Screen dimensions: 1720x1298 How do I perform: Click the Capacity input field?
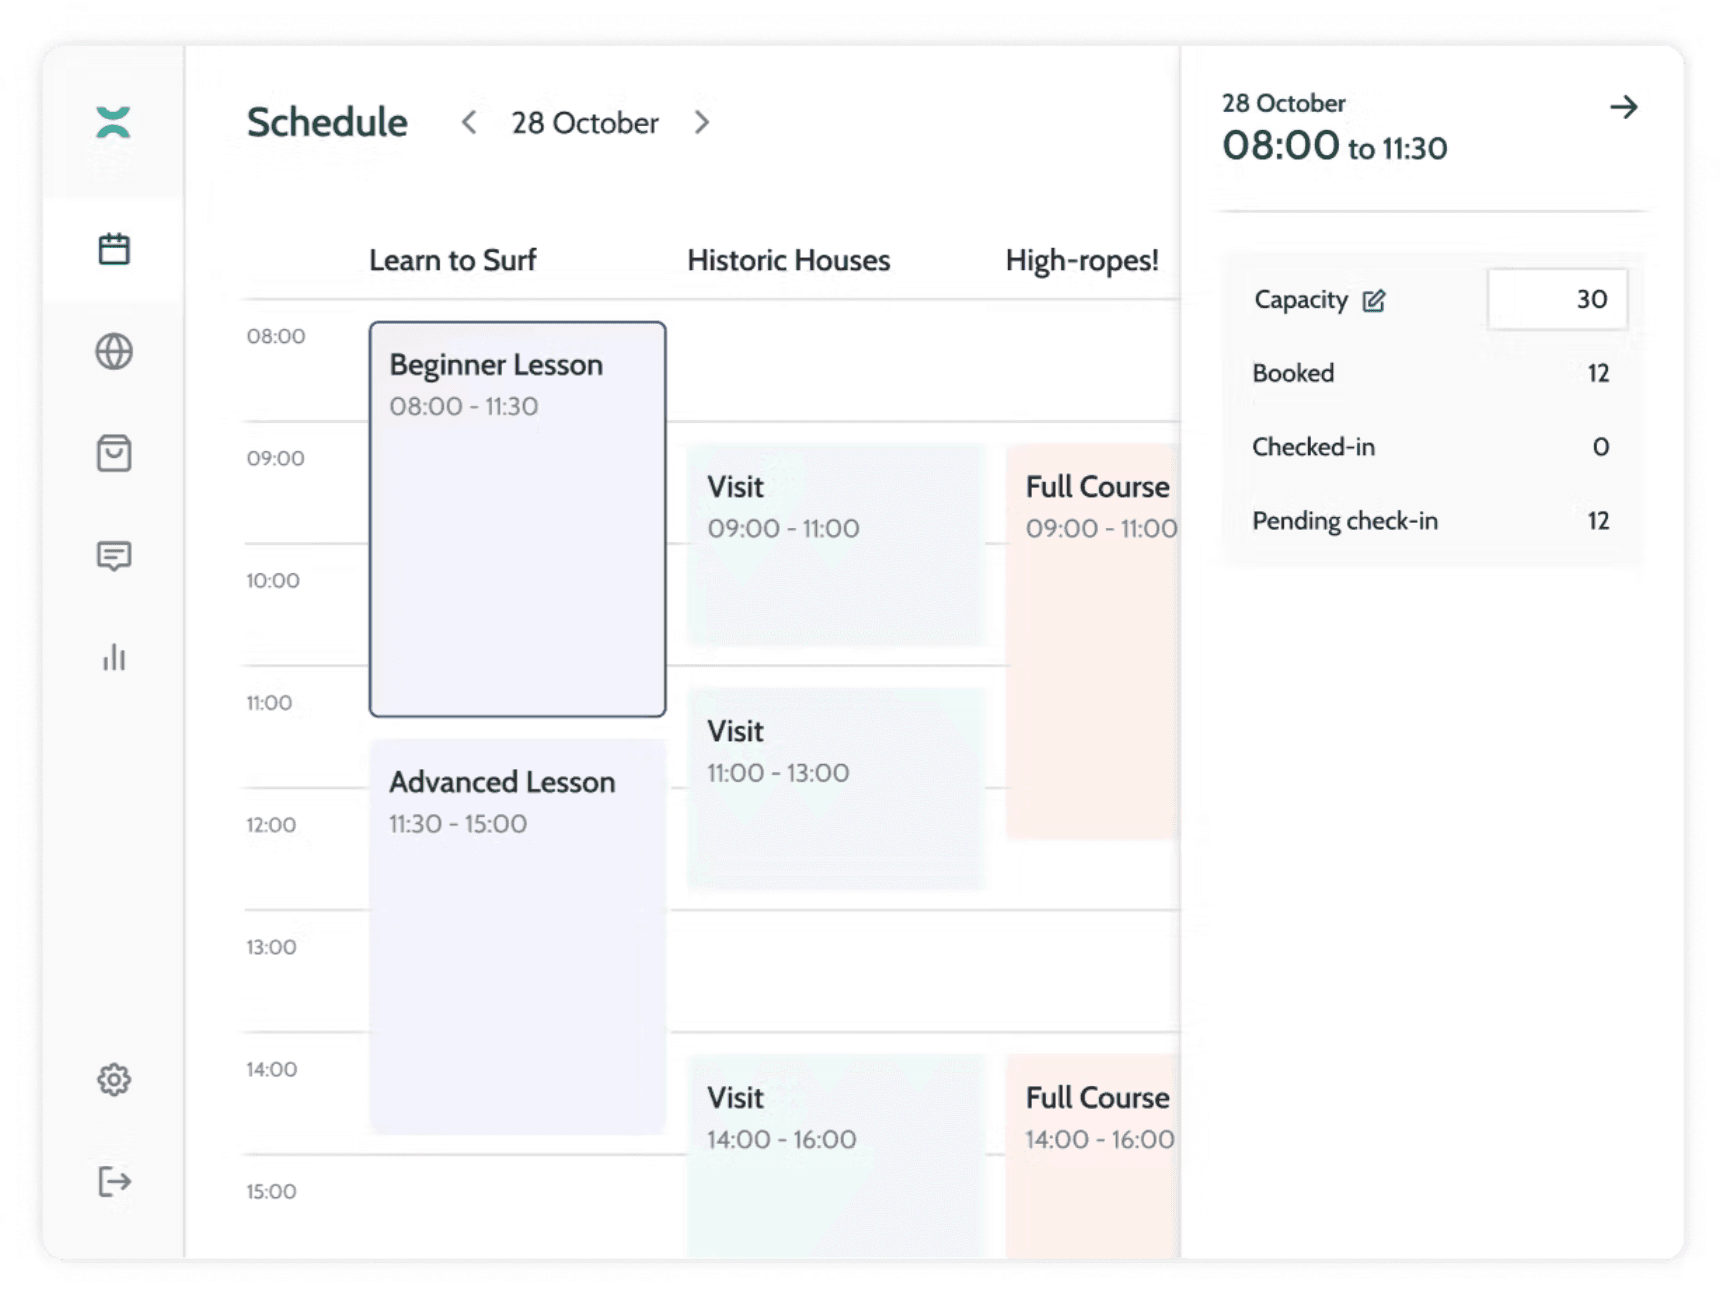click(1556, 299)
